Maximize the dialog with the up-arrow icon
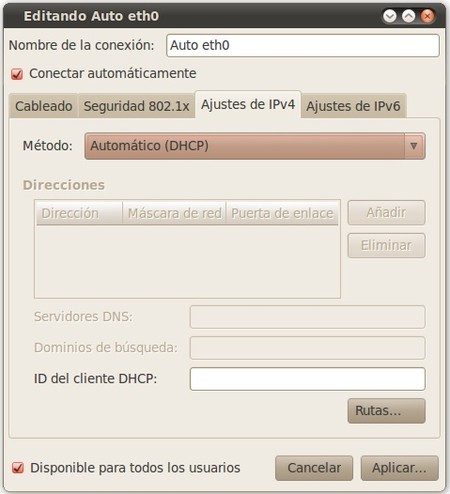Viewport: 450px width, 494px height. 409,16
